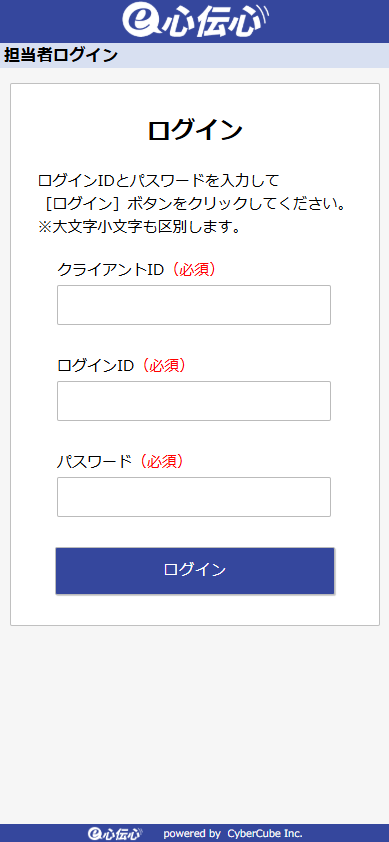Click the e心伝心 logo in the header
The width and height of the screenshot is (389, 842).
[195, 20]
